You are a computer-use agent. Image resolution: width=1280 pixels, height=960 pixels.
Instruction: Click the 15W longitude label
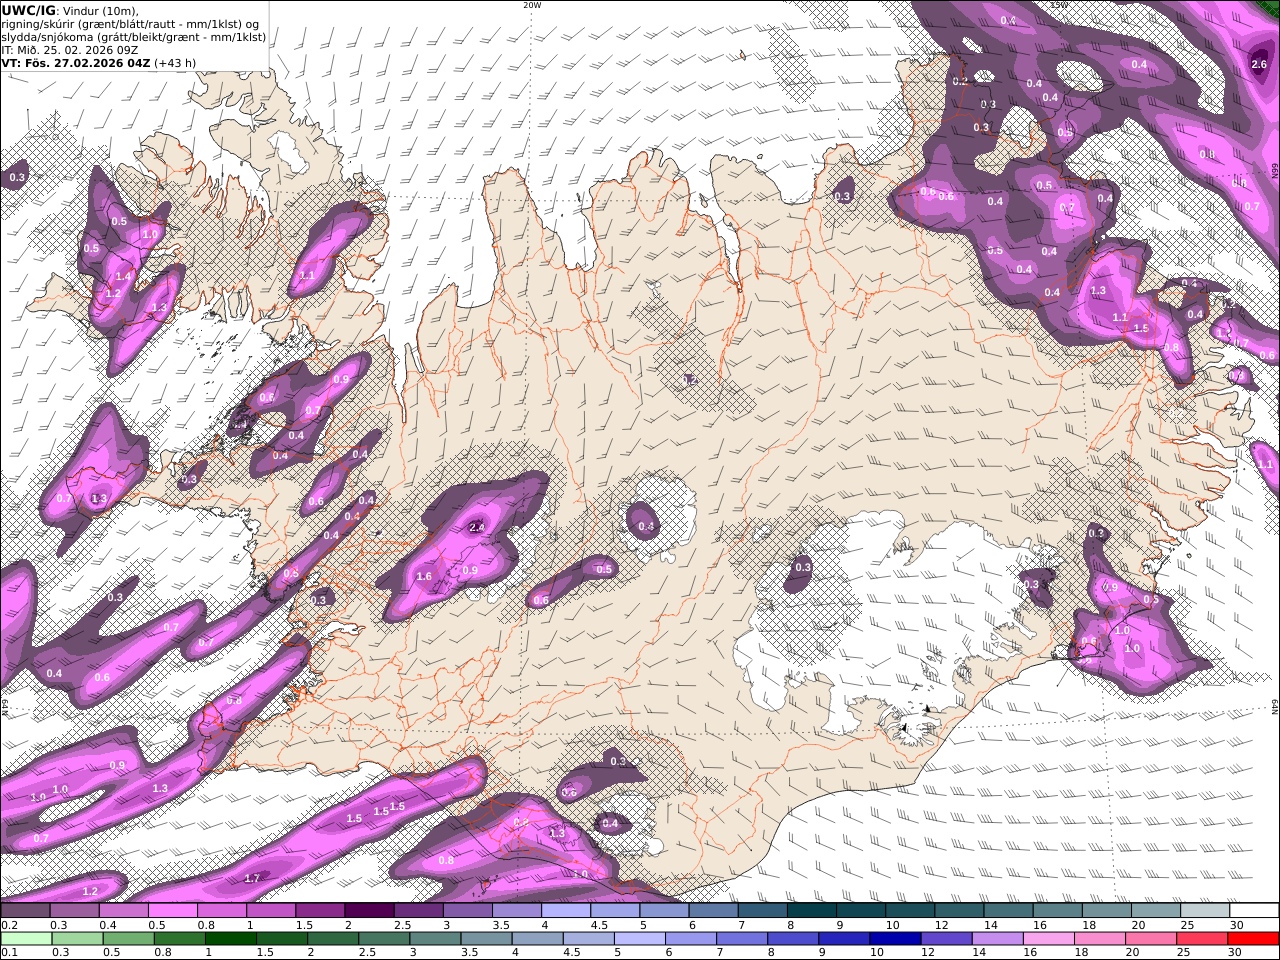pyautogui.click(x=1058, y=5)
